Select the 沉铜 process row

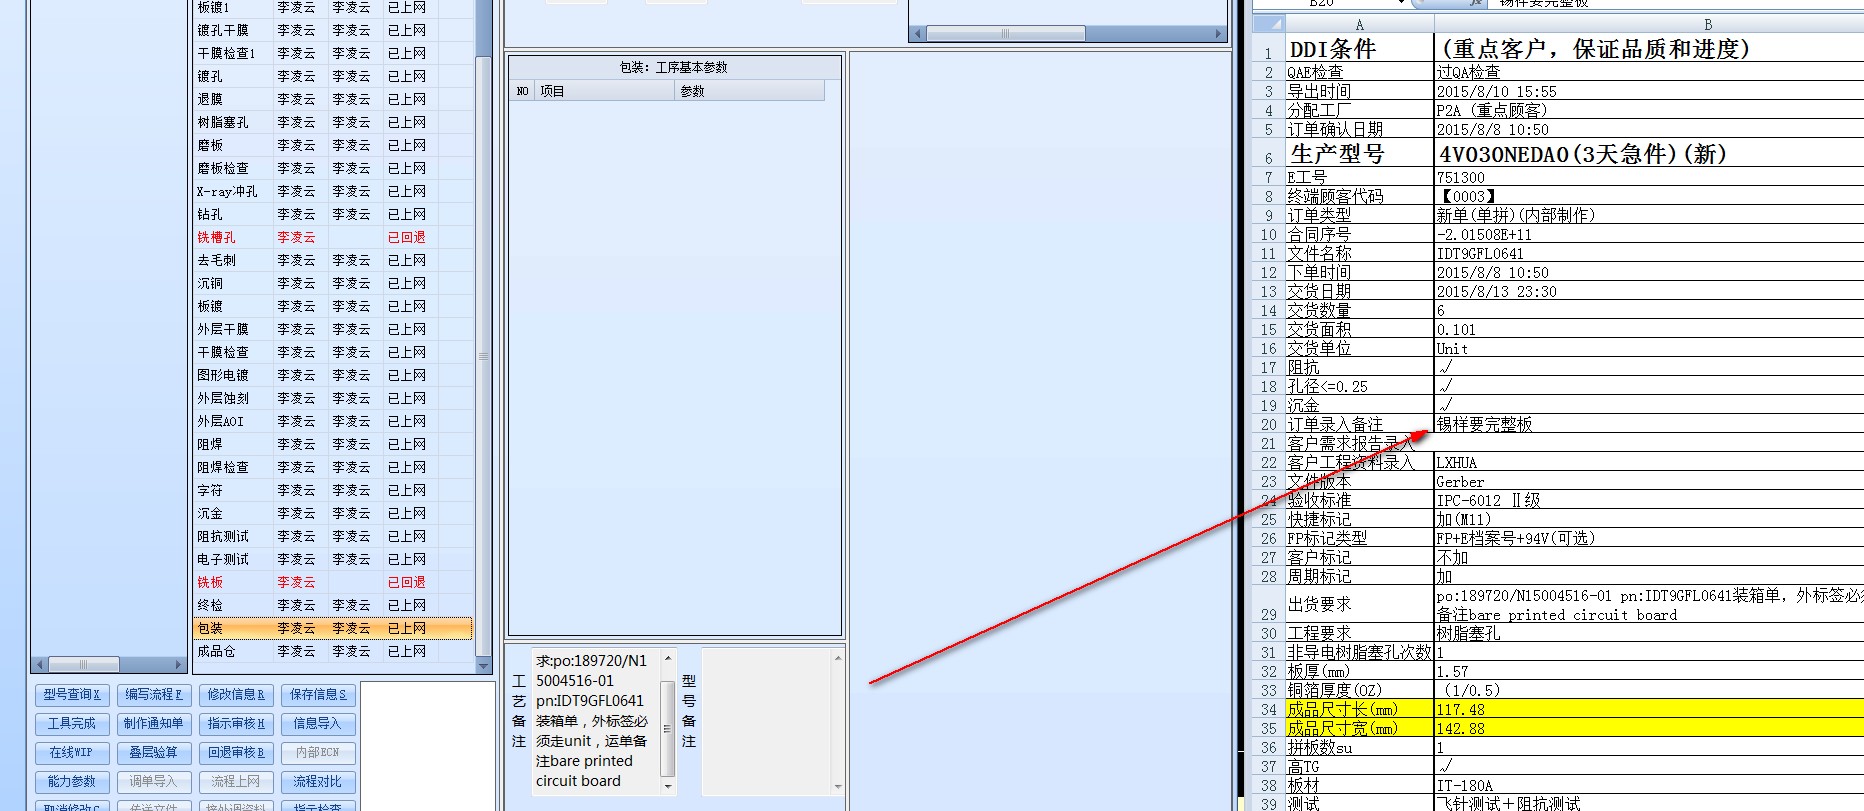pos(332,283)
